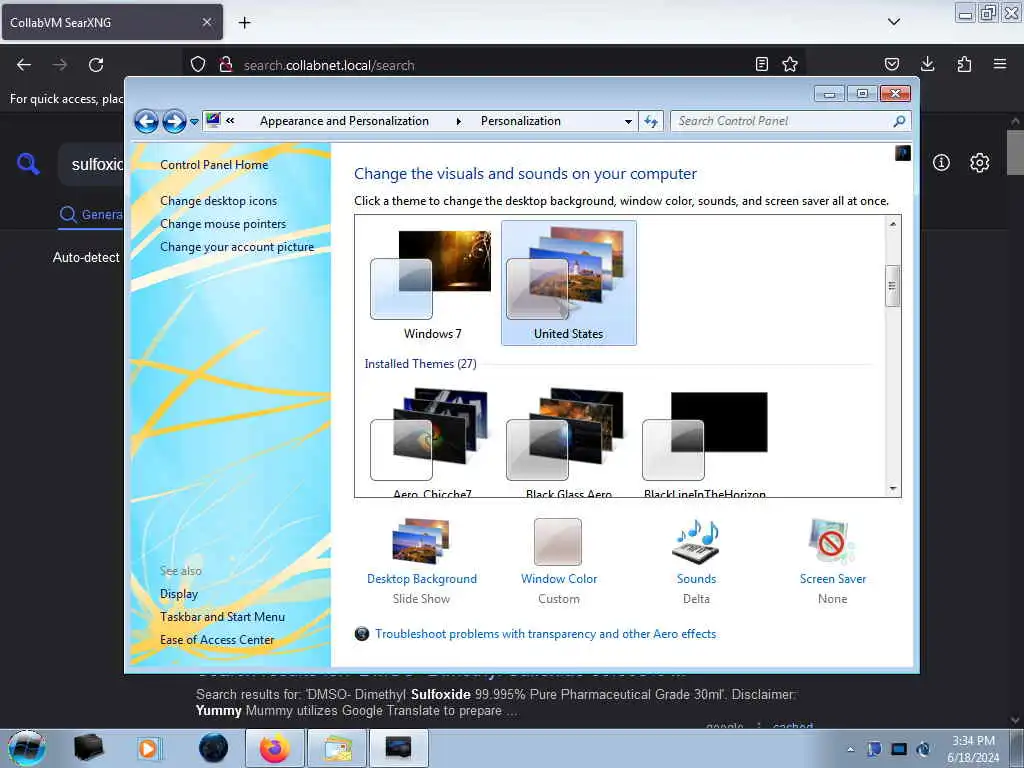Refresh the Control Panel address bar
The image size is (1024, 768).
tap(651, 121)
